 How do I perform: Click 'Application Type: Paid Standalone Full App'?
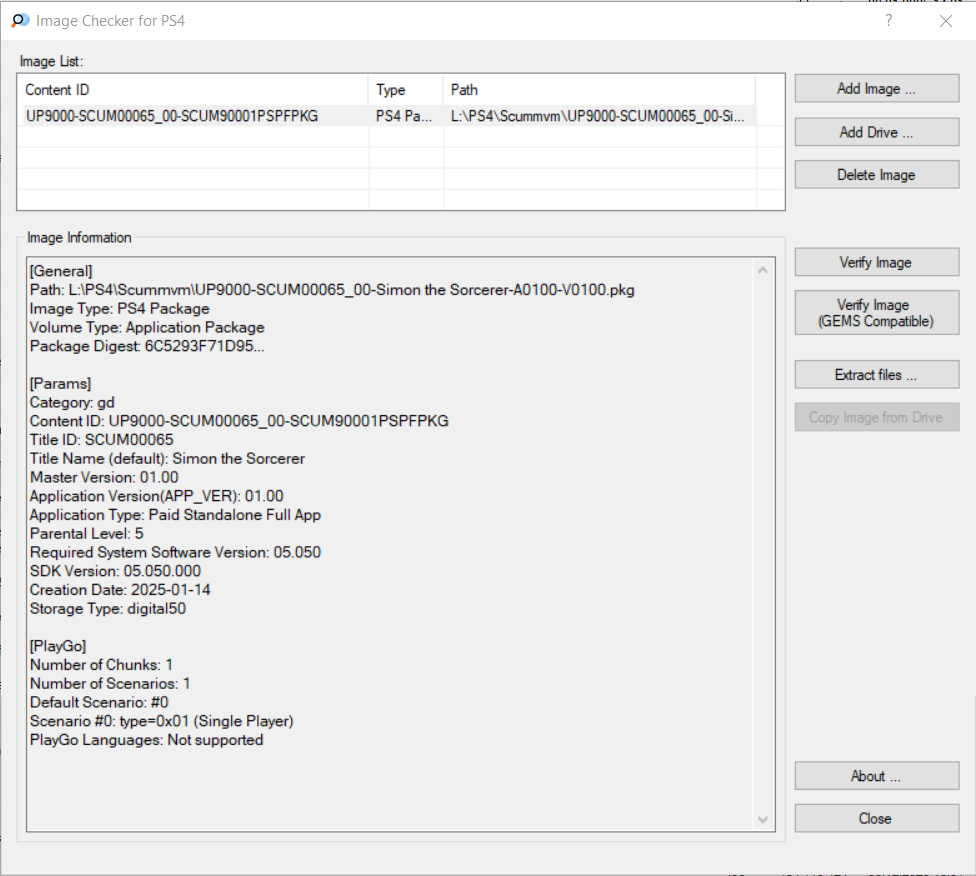click(176, 514)
